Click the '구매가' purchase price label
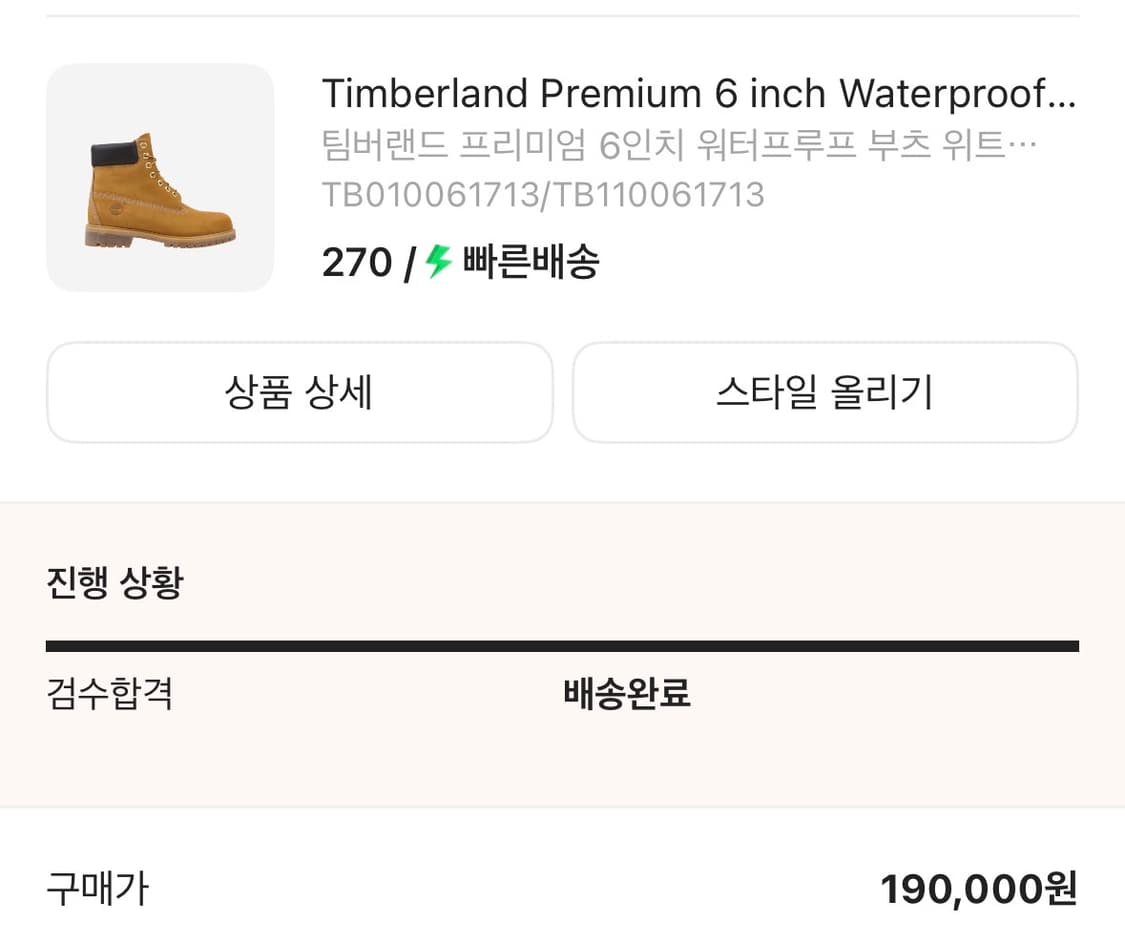The width and height of the screenshot is (1125, 948). pos(94,888)
